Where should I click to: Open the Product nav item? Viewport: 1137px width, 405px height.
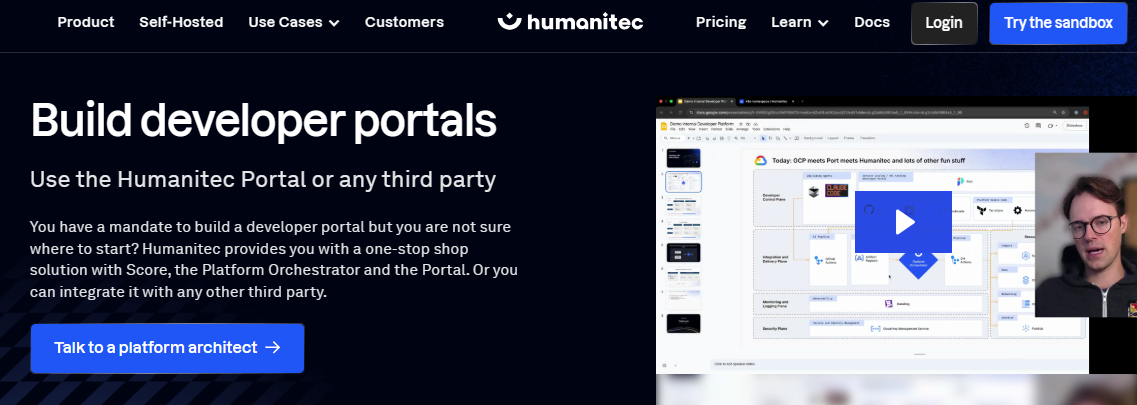coord(86,22)
